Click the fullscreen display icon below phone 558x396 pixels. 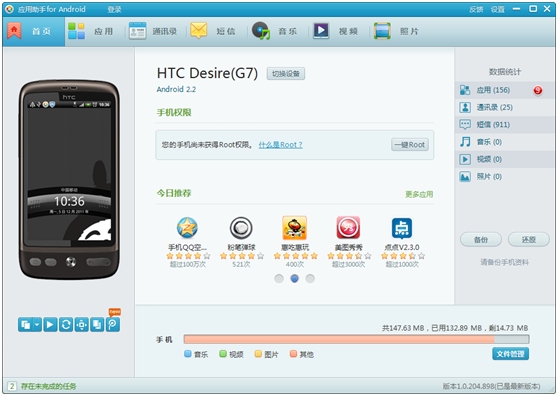point(81,324)
